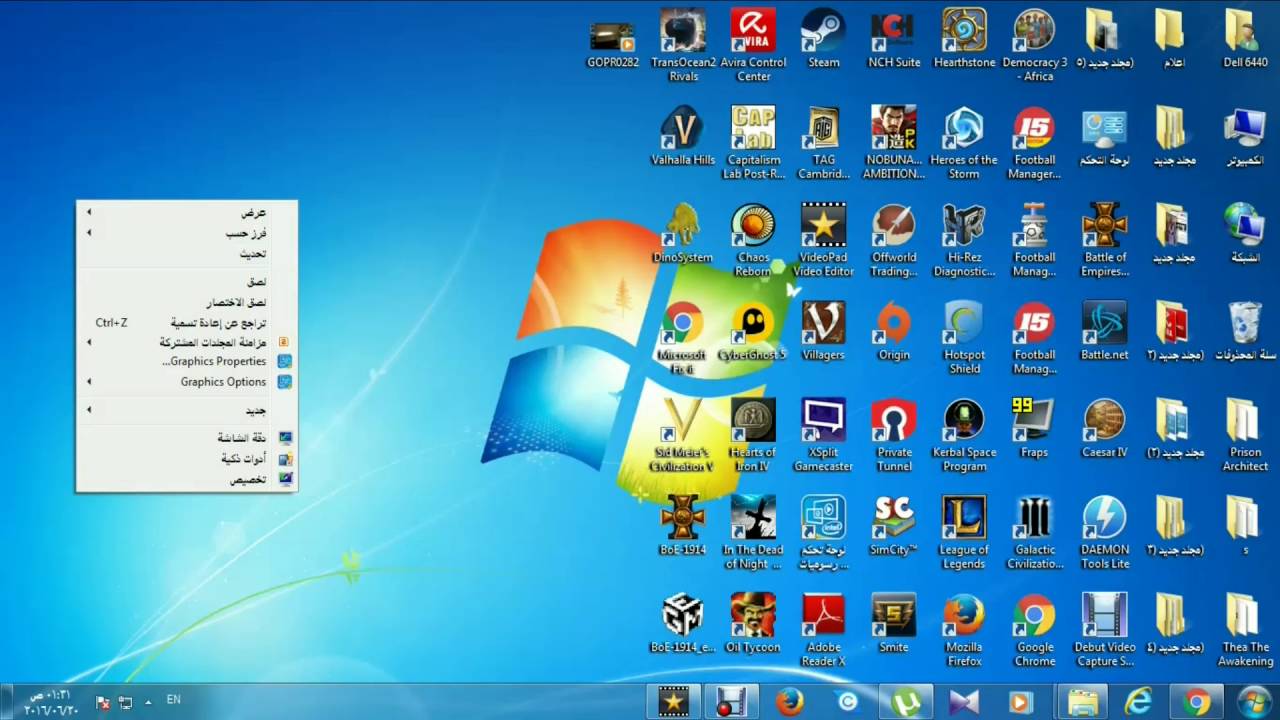Open the Caesar IV shortcut

point(1104,429)
